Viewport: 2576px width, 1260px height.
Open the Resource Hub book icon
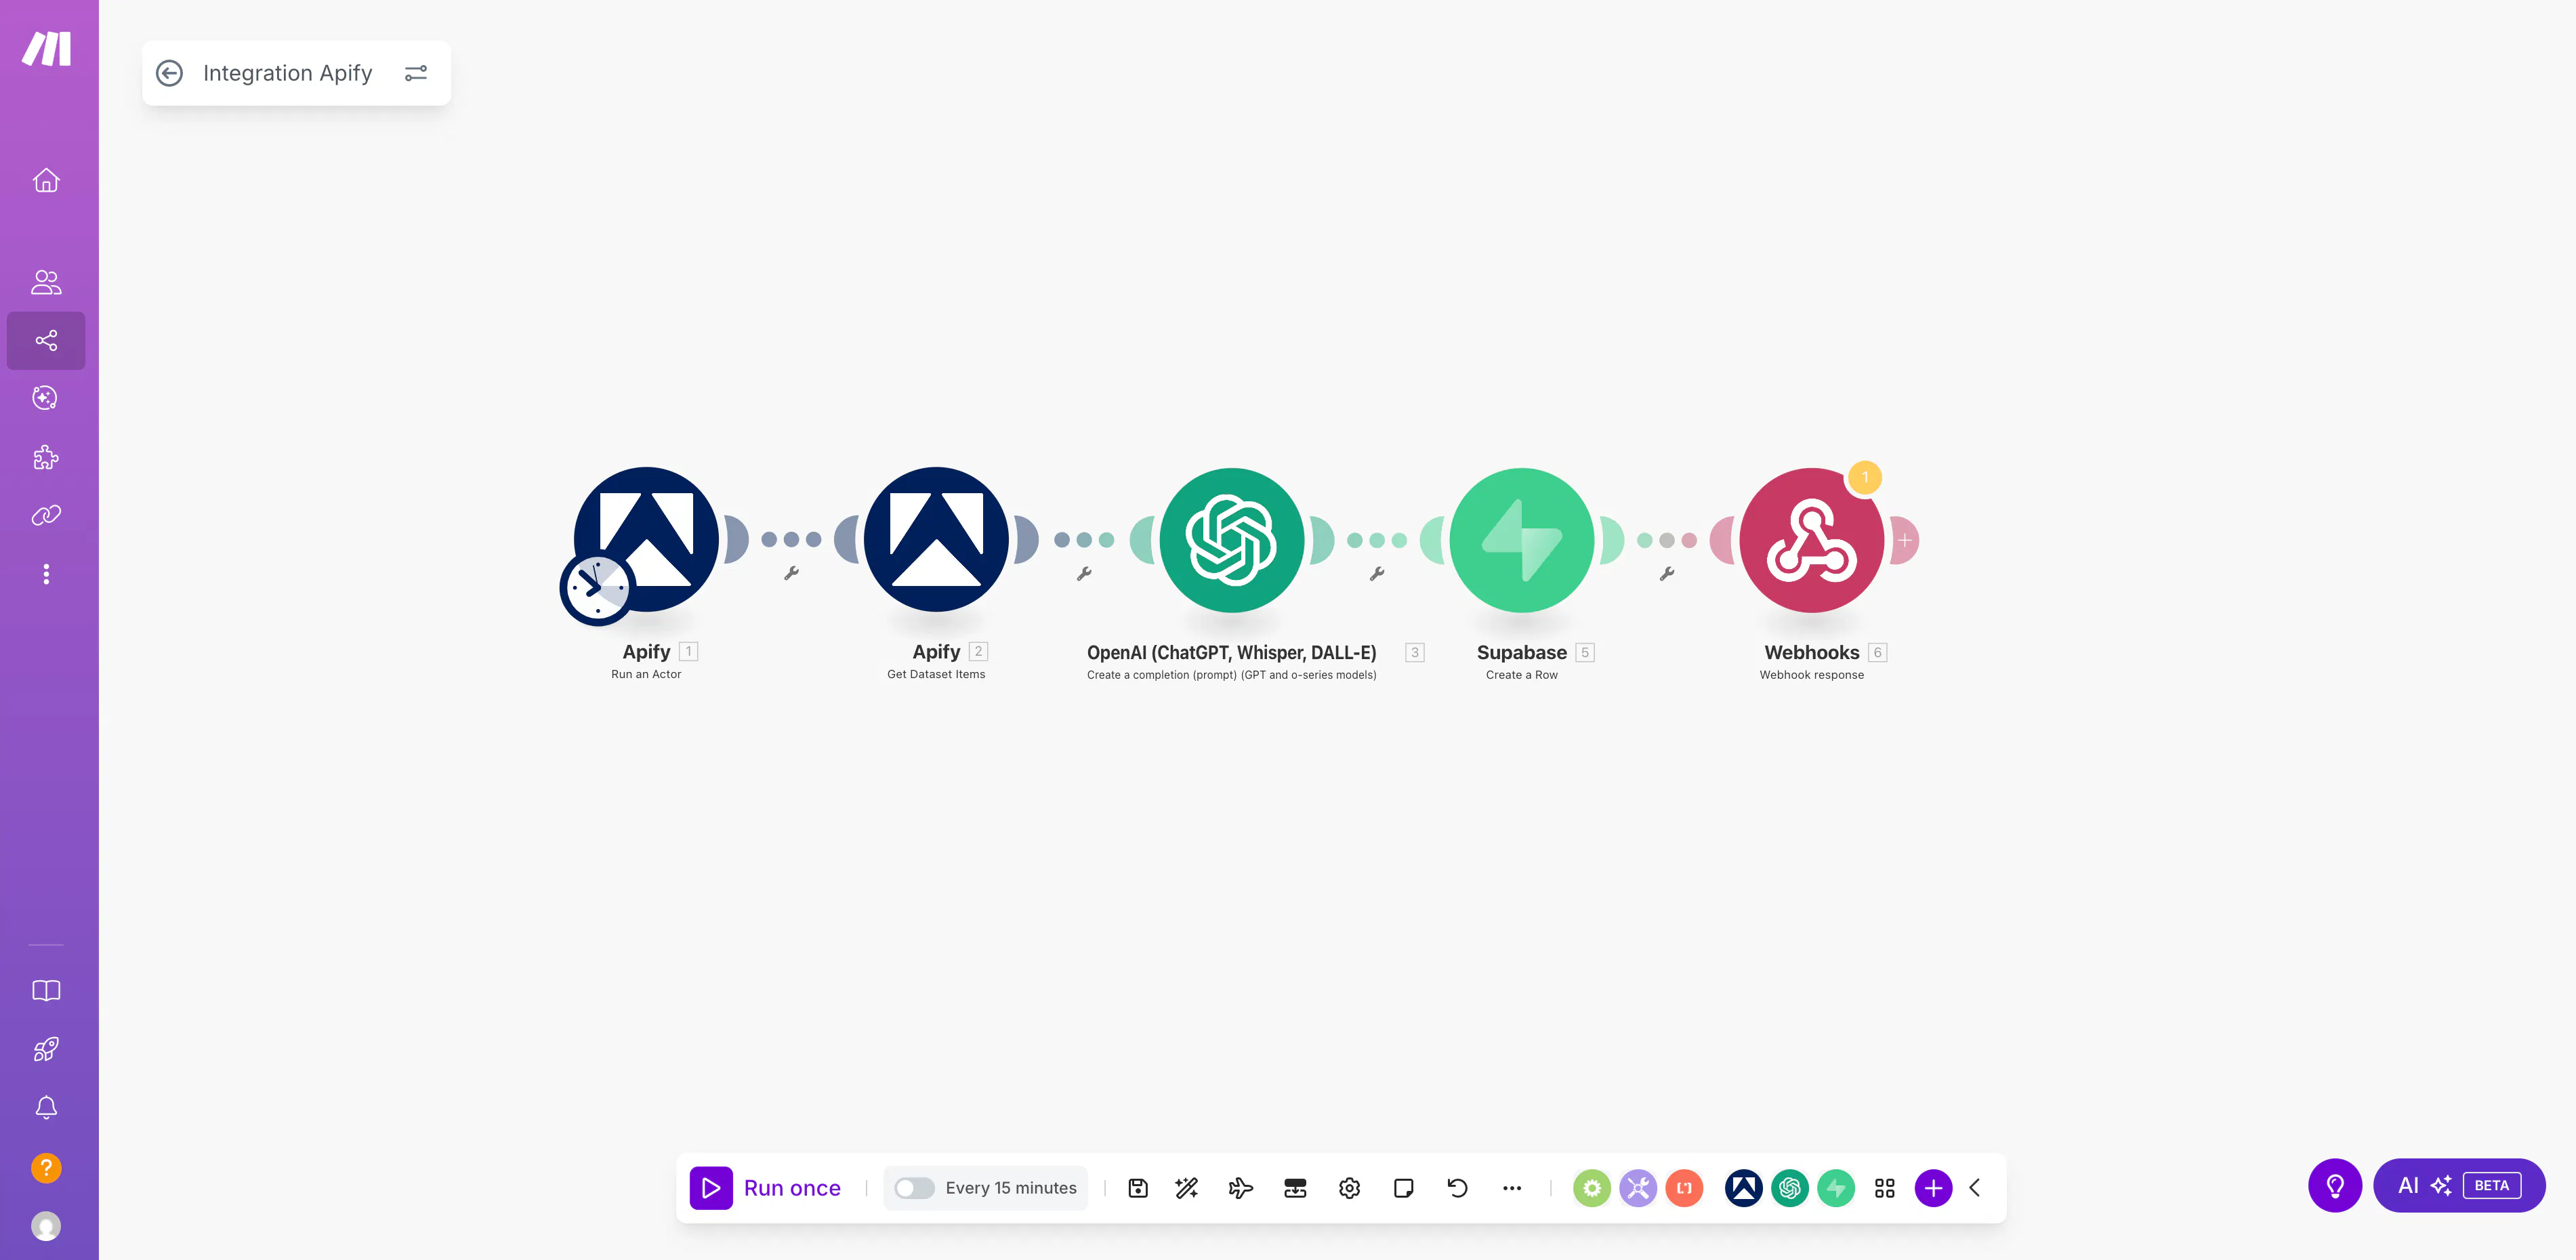coord(46,991)
